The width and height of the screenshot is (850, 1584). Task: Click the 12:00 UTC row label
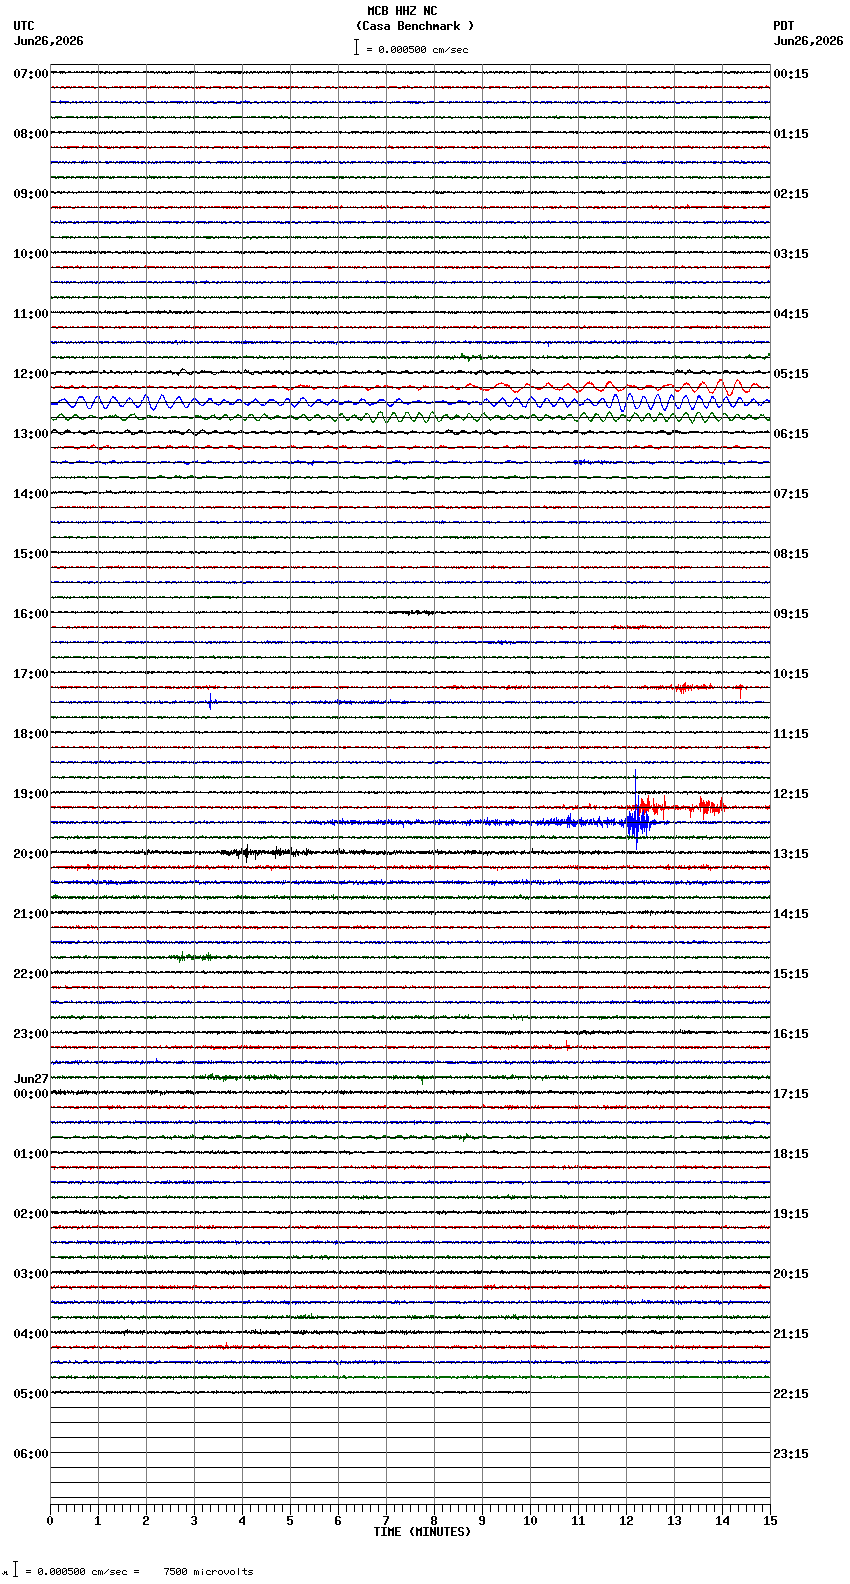click(x=31, y=374)
